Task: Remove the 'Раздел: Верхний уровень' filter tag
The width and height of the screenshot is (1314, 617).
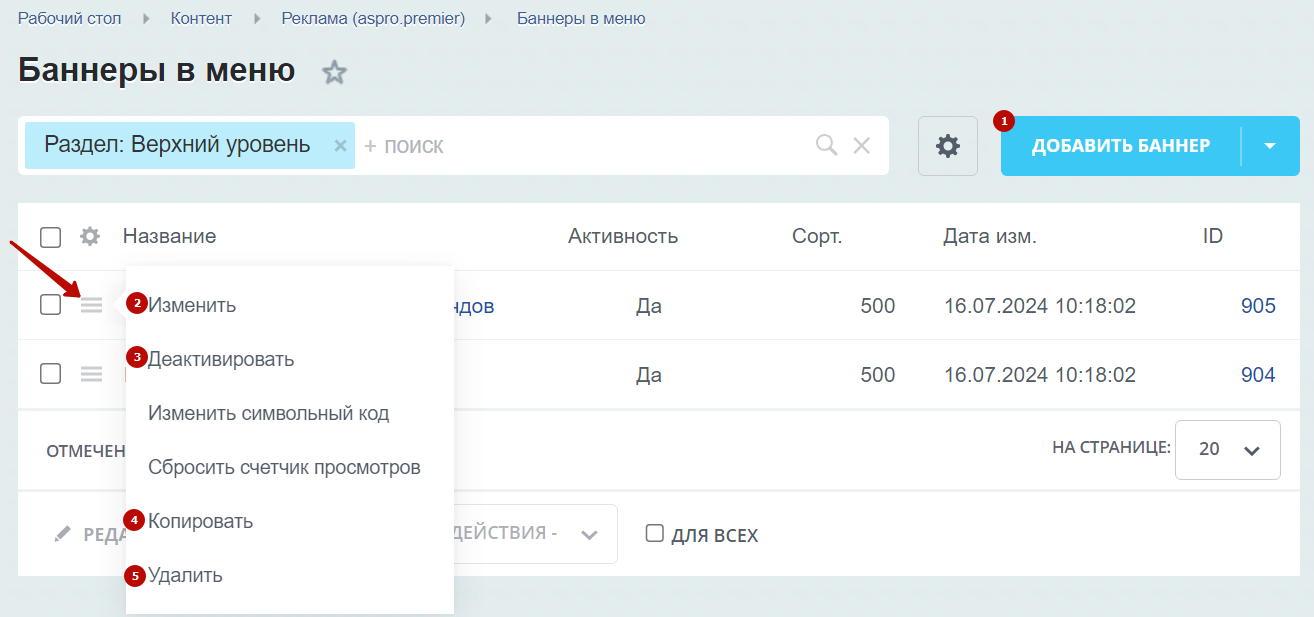Action: (340, 146)
